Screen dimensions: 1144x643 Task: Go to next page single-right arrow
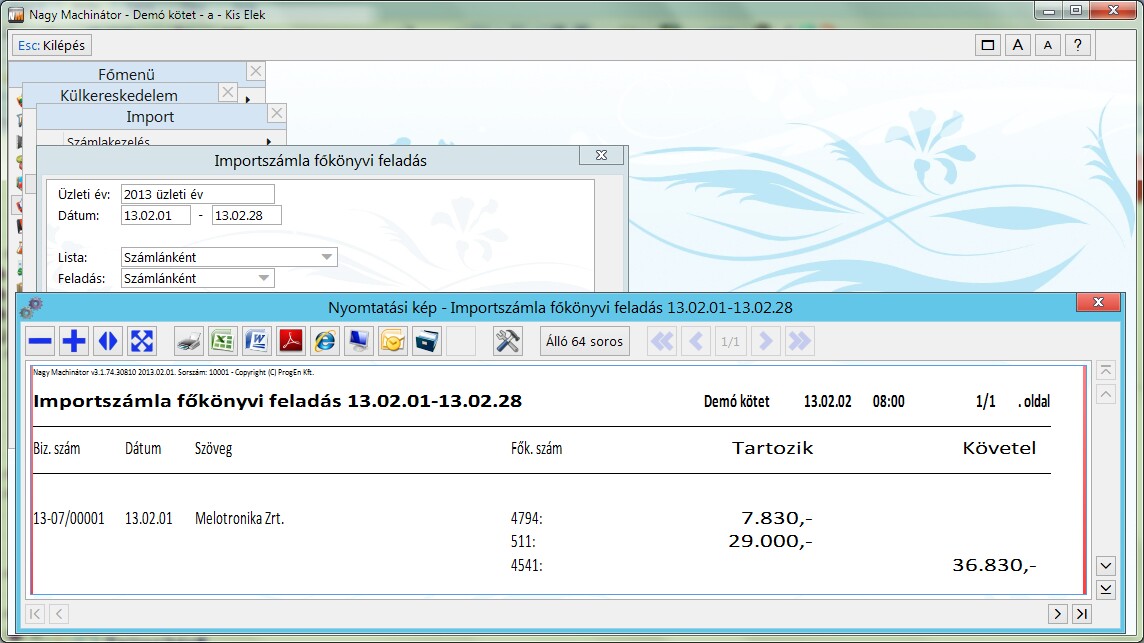coord(765,341)
